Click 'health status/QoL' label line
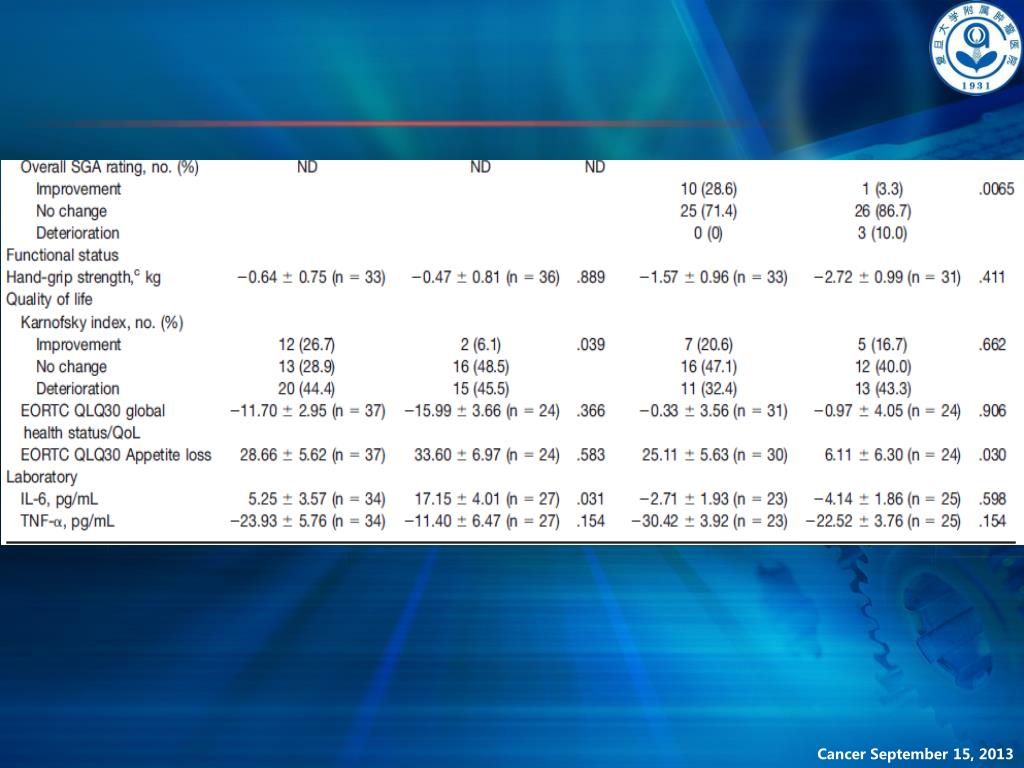 (82, 433)
